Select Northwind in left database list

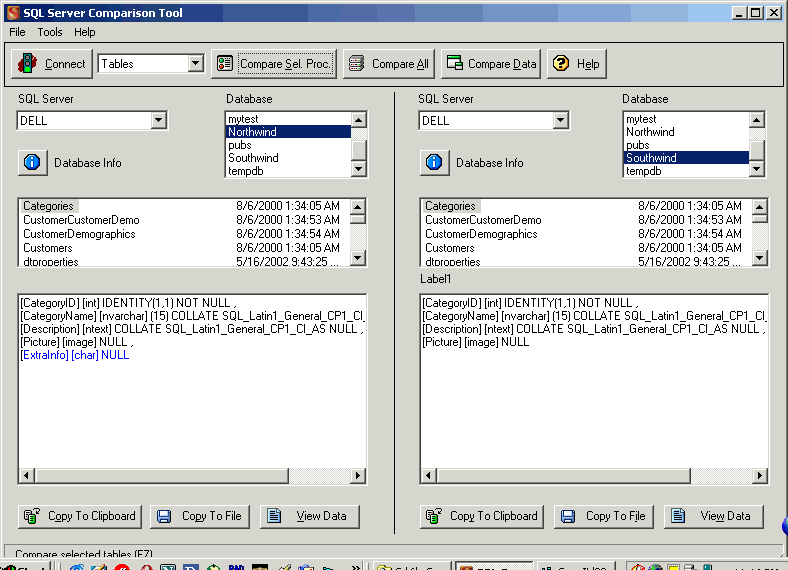(288, 132)
